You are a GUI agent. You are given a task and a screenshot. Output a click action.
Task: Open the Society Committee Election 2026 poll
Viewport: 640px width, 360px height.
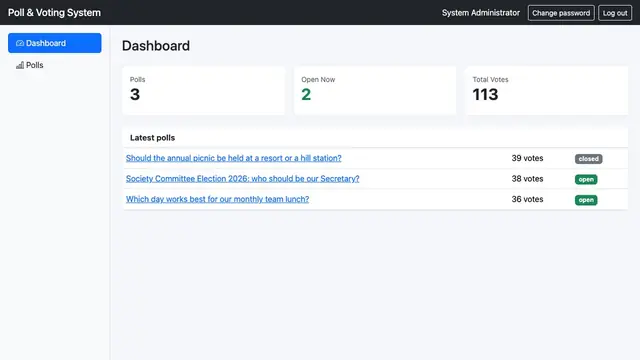[x=242, y=179]
